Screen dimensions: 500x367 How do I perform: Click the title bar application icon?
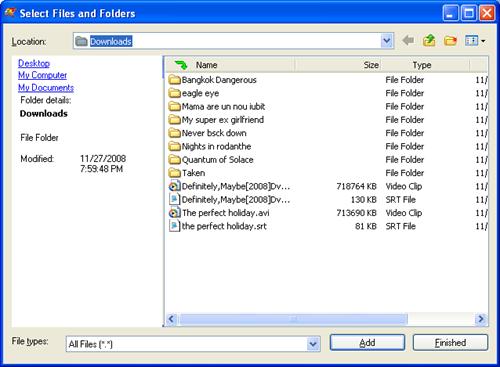tap(10, 13)
